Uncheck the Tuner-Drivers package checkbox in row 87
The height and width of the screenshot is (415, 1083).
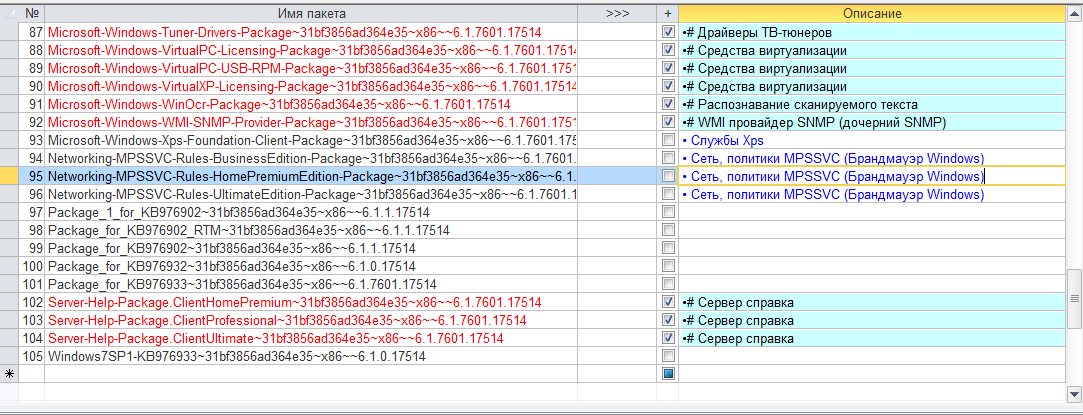(x=668, y=33)
